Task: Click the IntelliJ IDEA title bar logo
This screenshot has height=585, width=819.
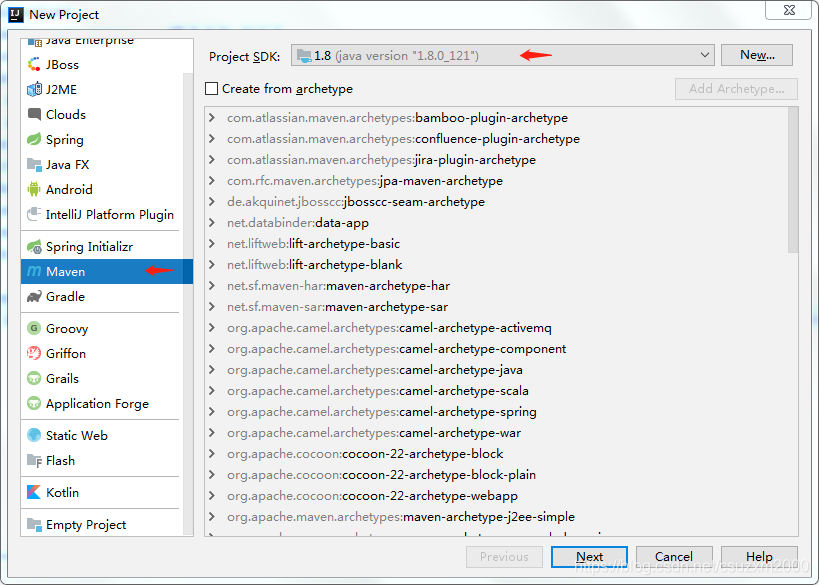Action: pos(16,15)
